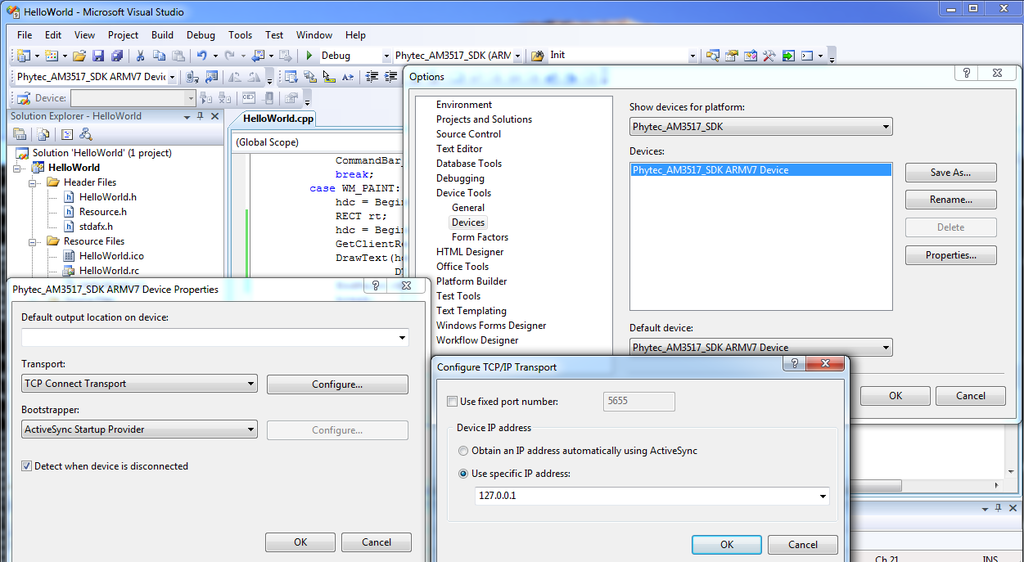This screenshot has width=1024, height=562.
Task: Open the Debug solution configuration dropdown
Action: pos(386,56)
